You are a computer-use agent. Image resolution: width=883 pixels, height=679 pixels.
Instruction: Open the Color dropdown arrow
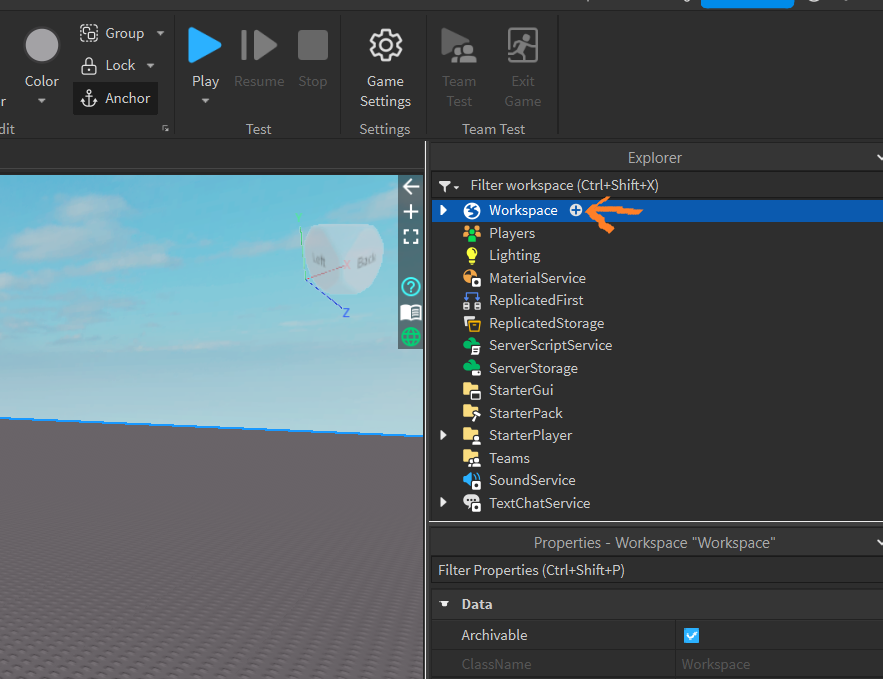[x=42, y=101]
